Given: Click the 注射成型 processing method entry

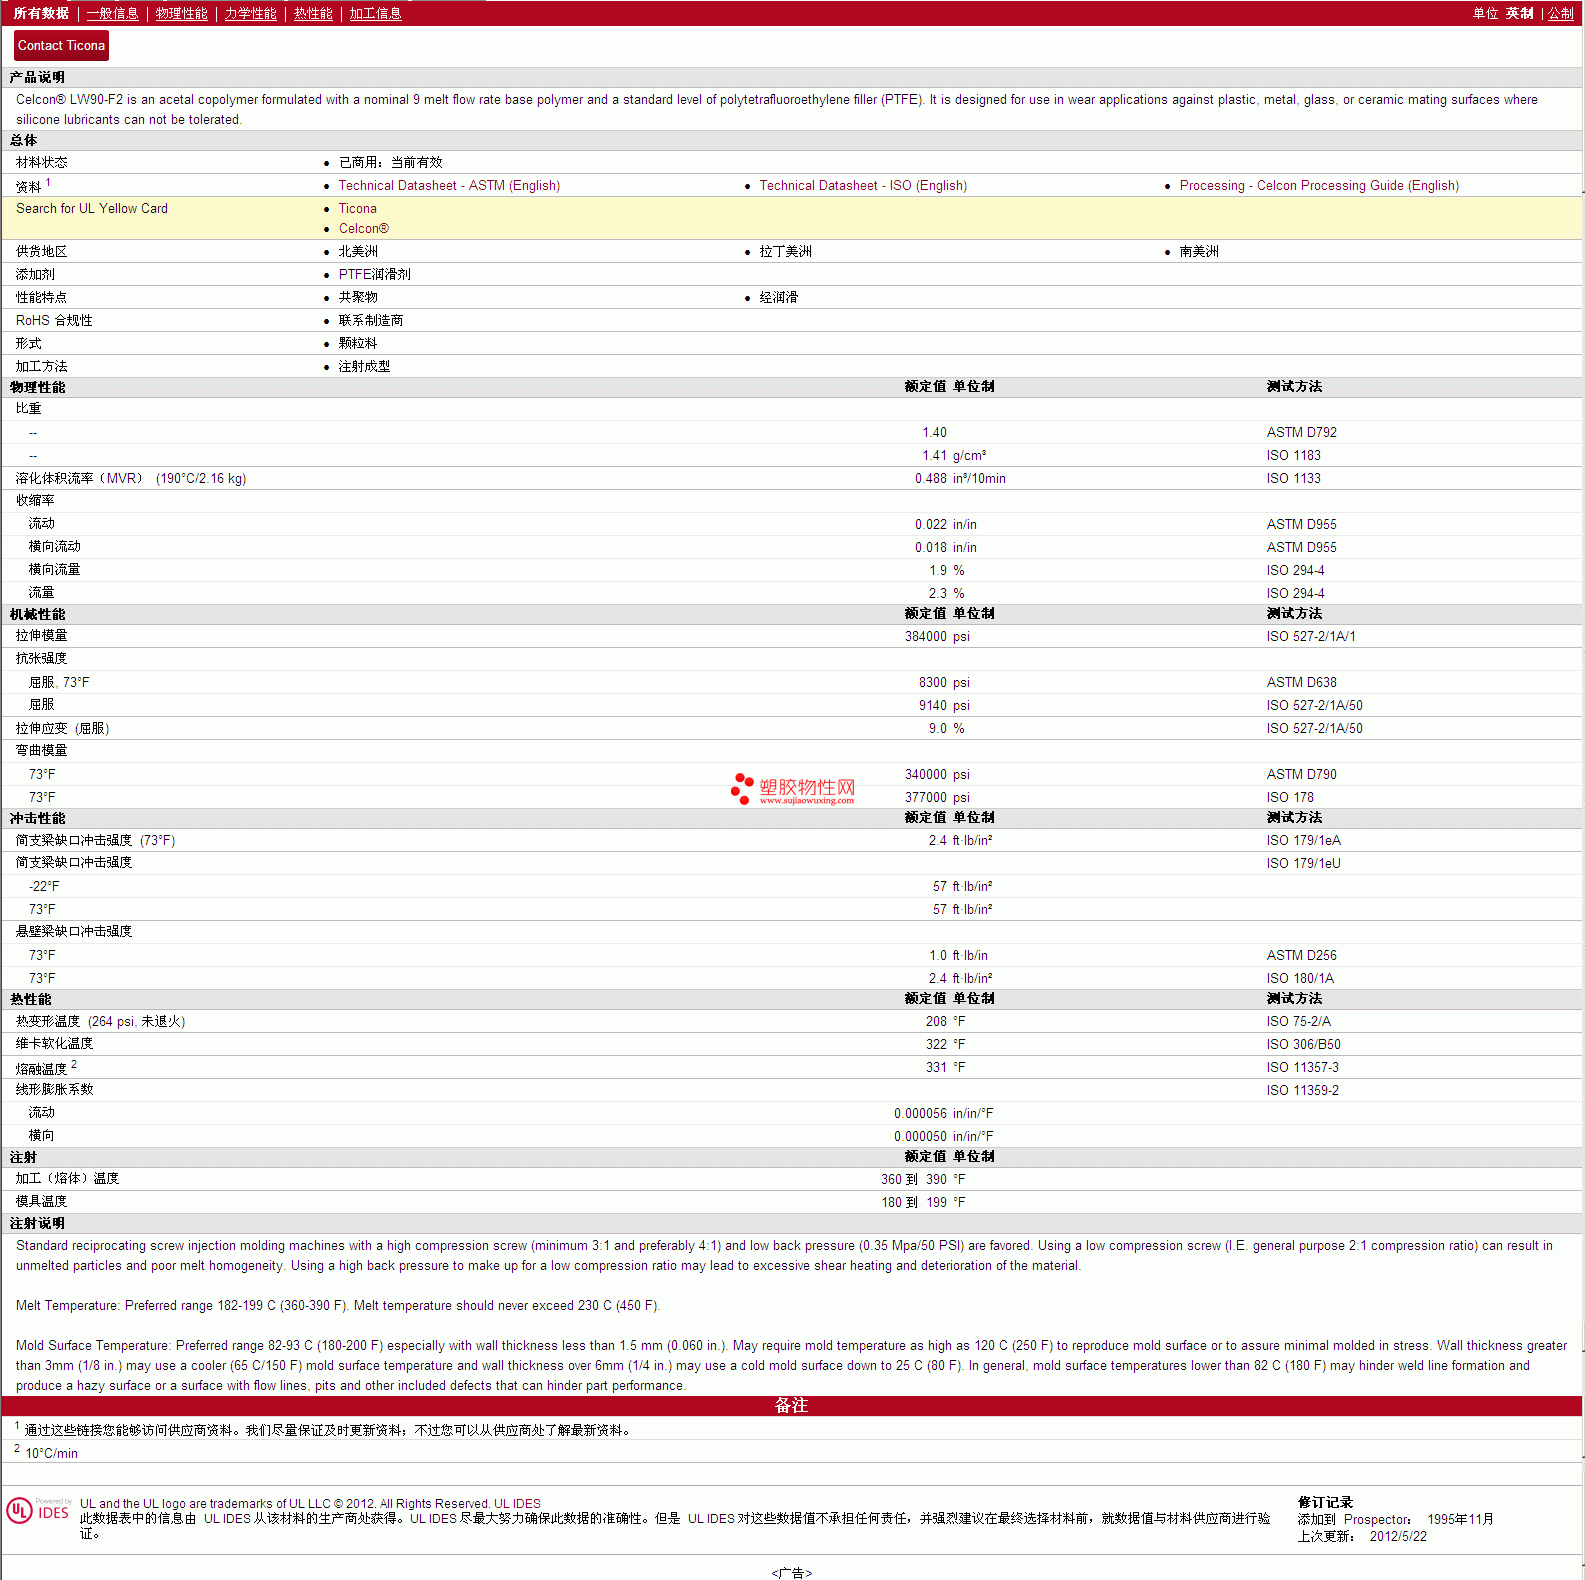Looking at the screenshot, I should (364, 366).
